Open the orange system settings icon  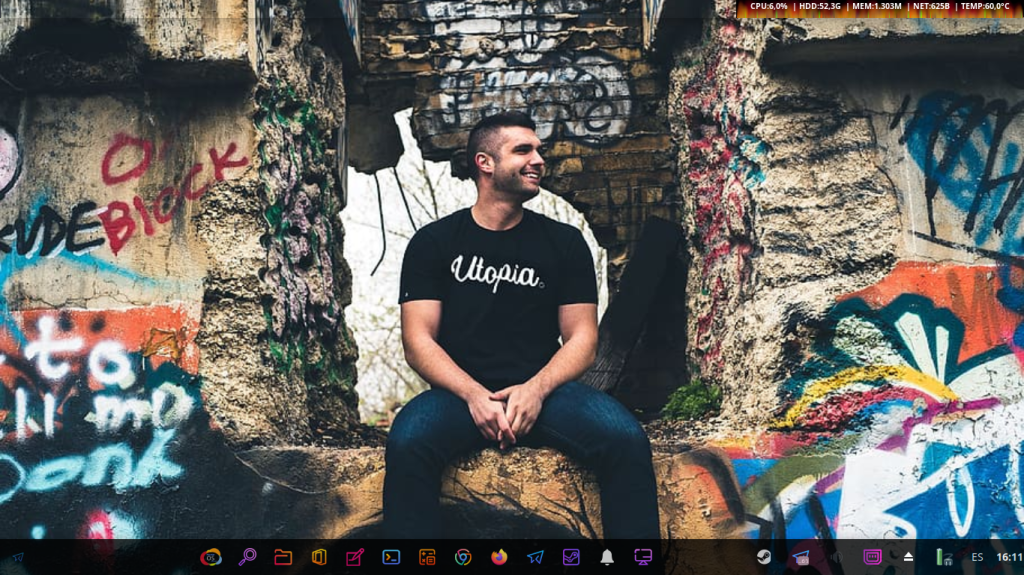pos(427,557)
